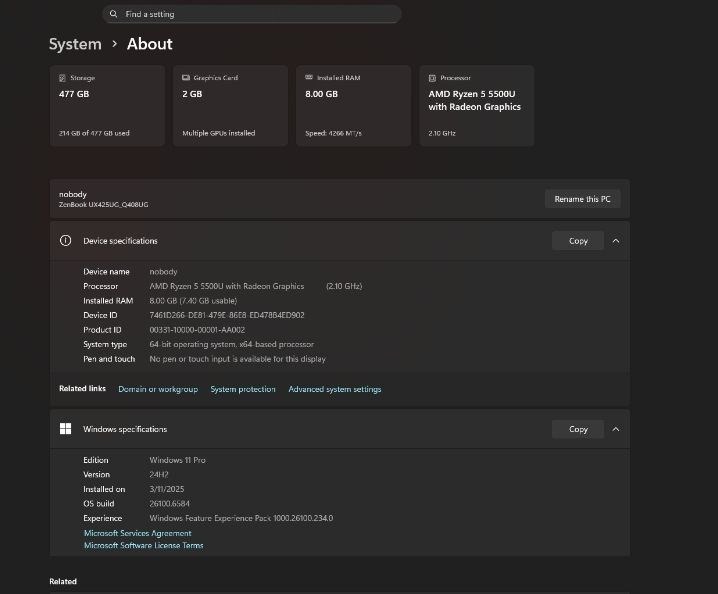This screenshot has width=718, height=594.
Task: Go back to System via the breadcrumb
Action: coord(75,44)
